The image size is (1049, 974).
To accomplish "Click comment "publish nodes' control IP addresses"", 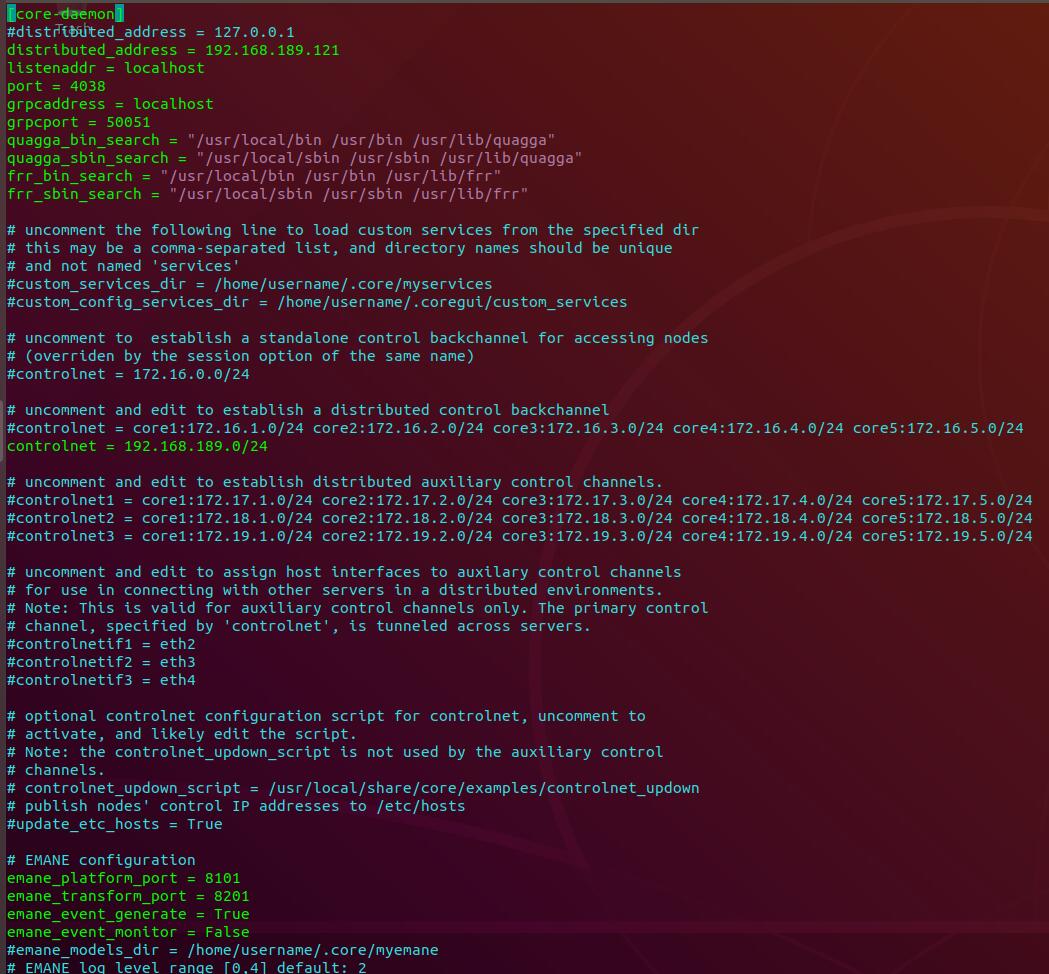I will click(236, 807).
